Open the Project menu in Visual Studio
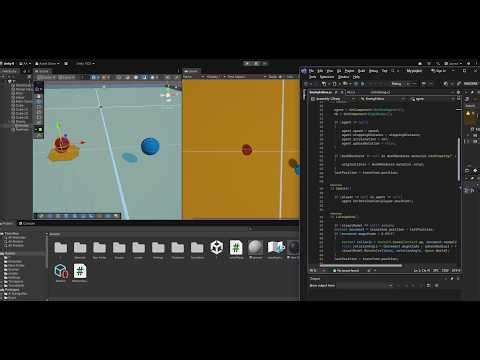 349,71
